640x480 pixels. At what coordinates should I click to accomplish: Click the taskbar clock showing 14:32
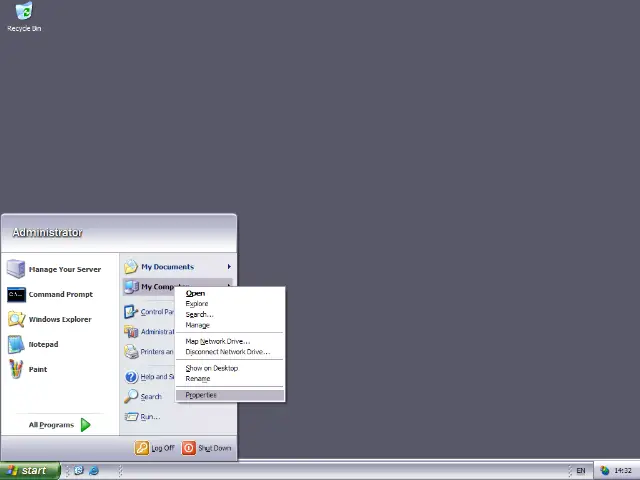click(x=623, y=471)
